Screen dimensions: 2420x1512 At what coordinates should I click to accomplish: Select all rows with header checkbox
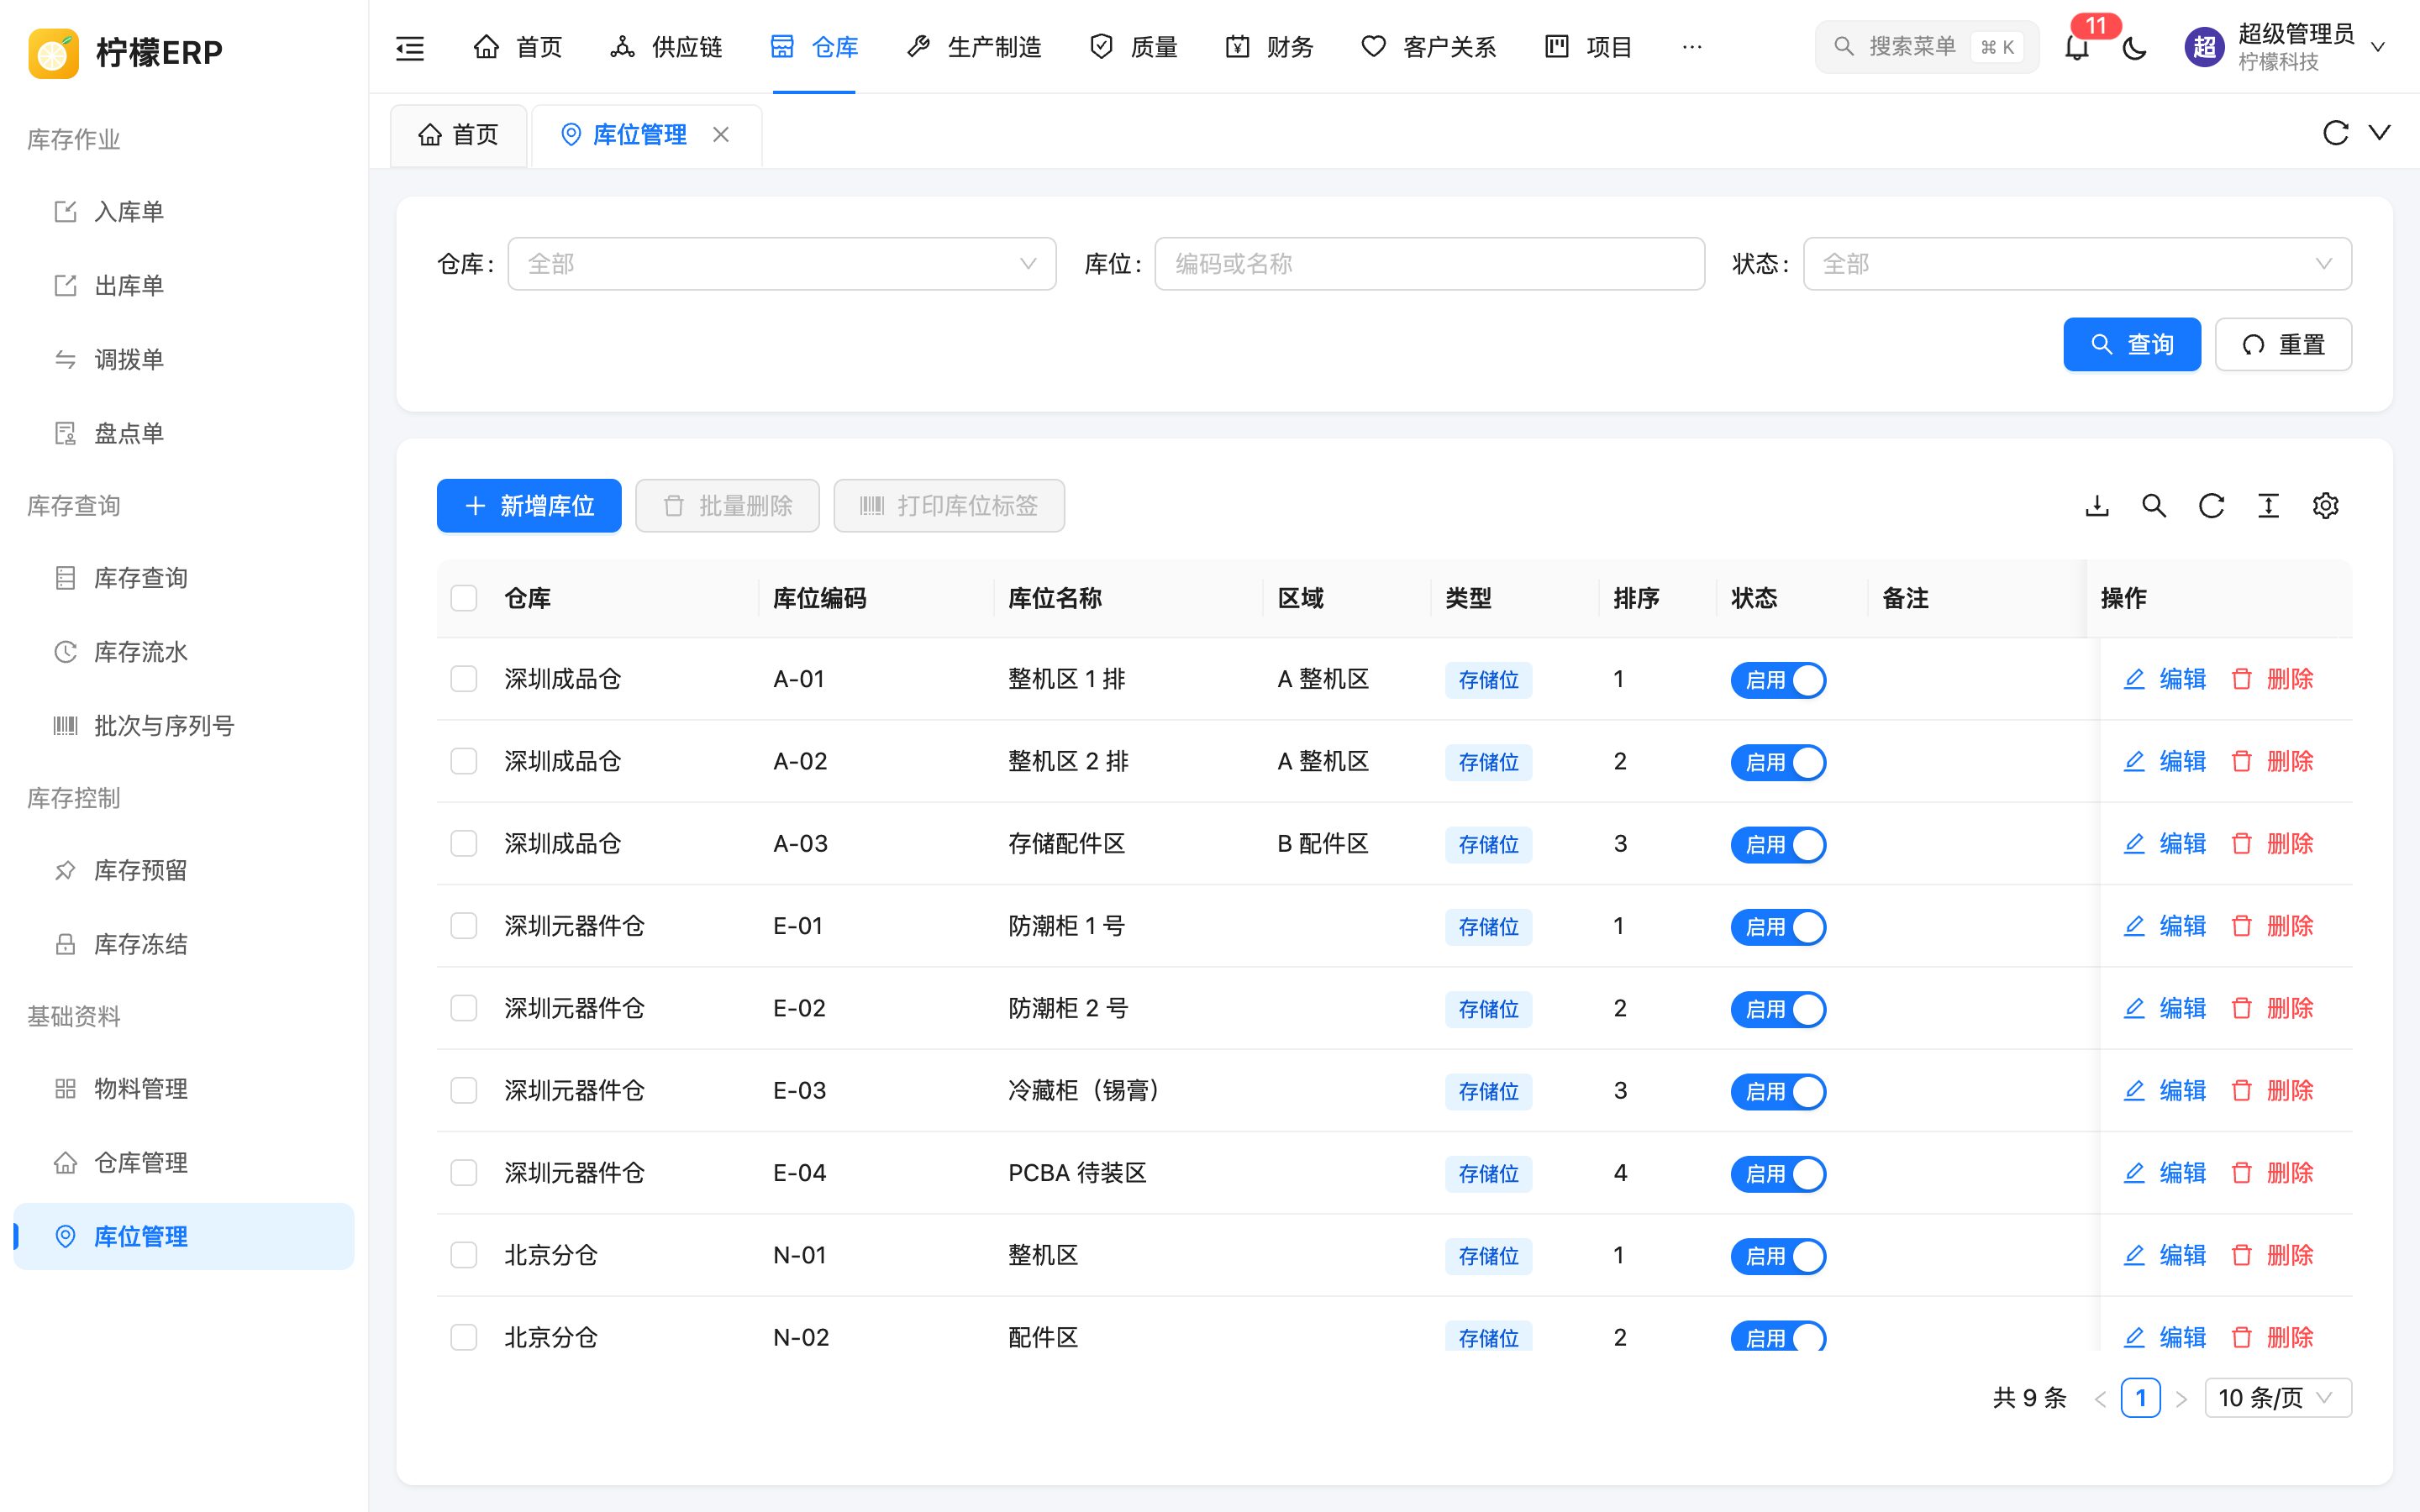pos(464,598)
